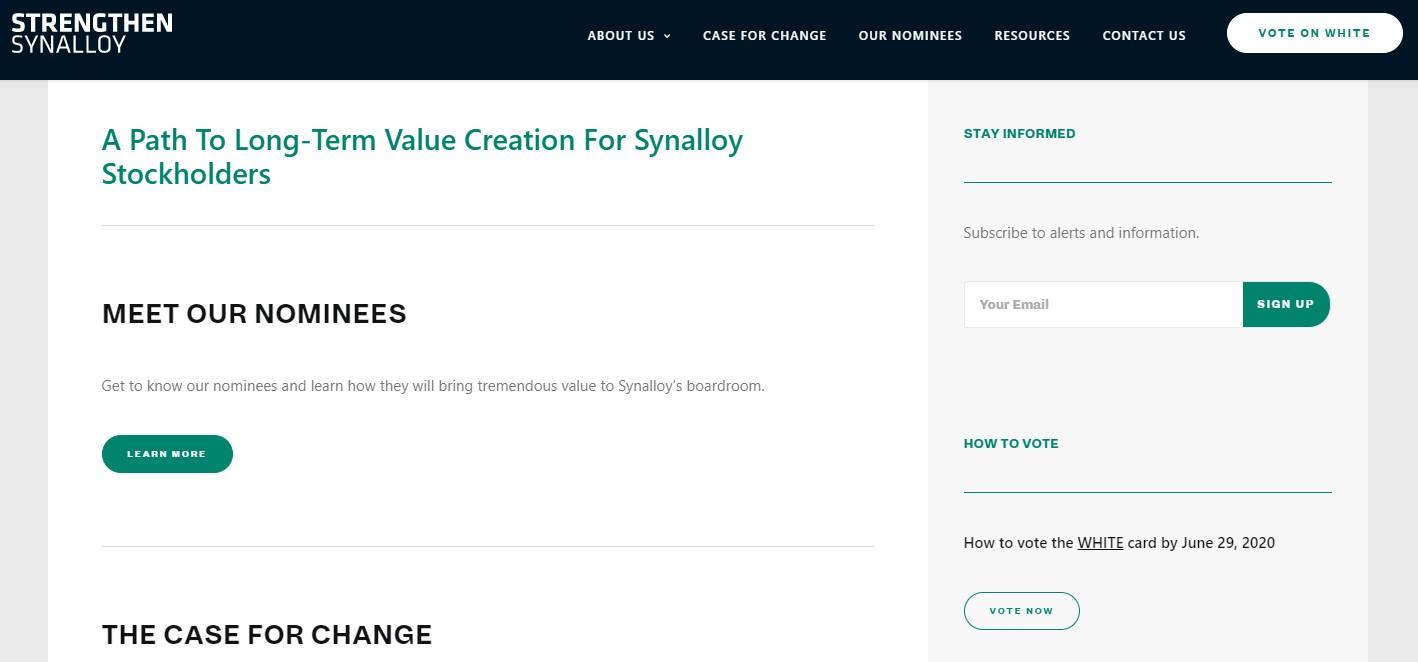Open Our Nominees in the navigation bar
Screen dimensions: 1418x662
[910, 36]
